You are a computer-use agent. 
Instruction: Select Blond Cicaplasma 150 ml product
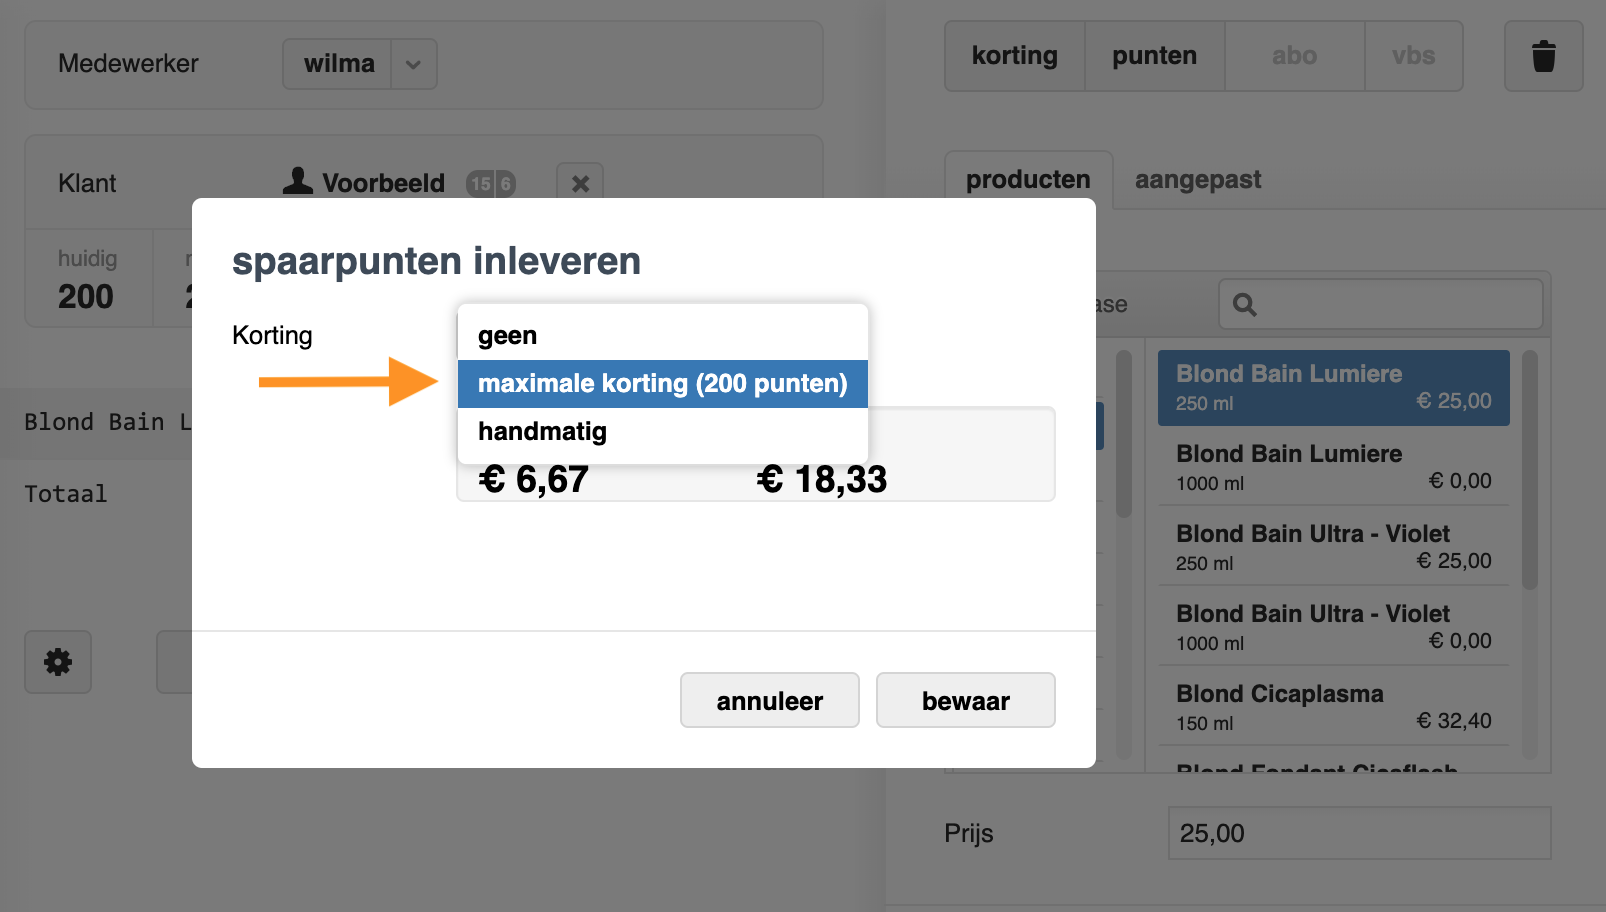point(1333,706)
